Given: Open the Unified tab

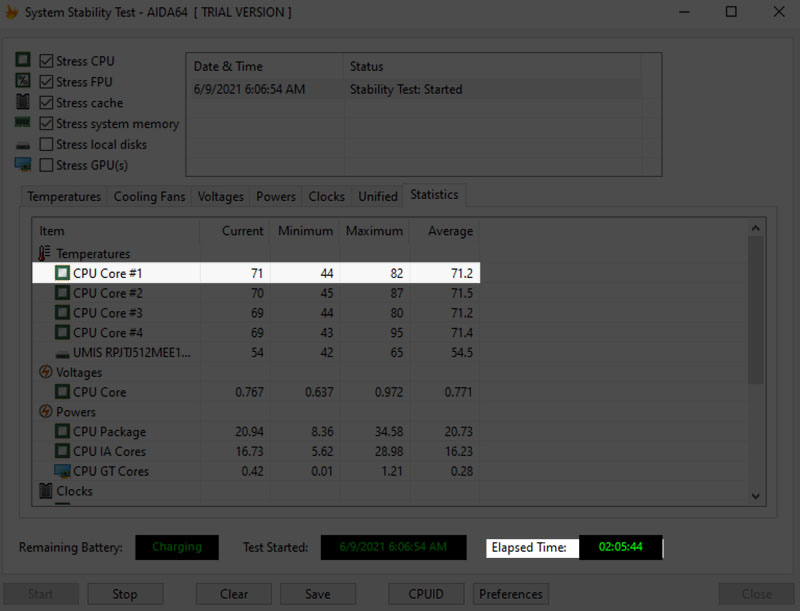Looking at the screenshot, I should pos(378,196).
